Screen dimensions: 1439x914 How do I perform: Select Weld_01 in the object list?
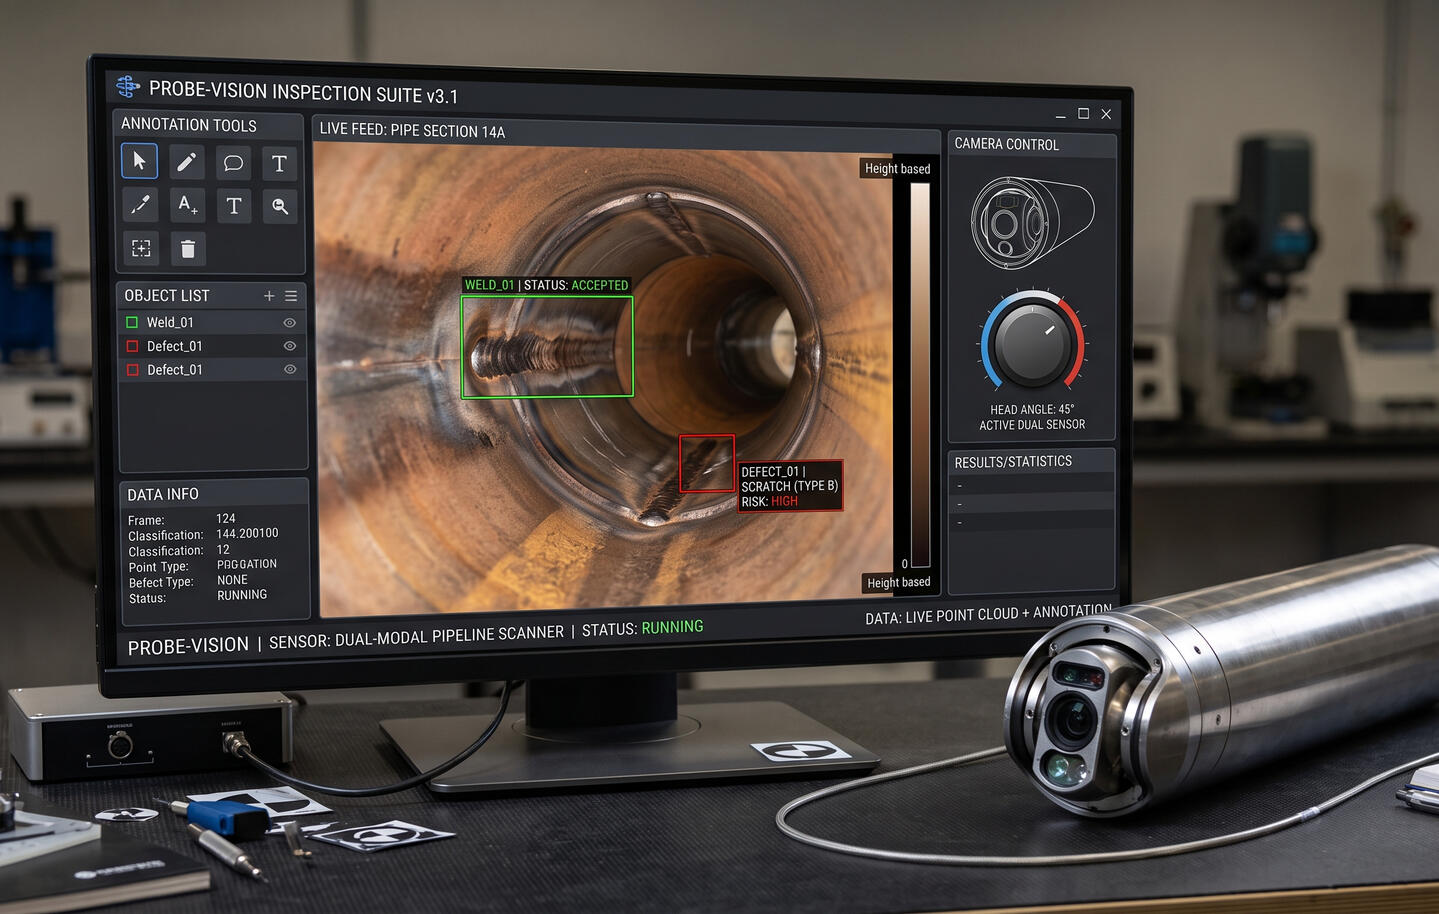pyautogui.click(x=212, y=322)
